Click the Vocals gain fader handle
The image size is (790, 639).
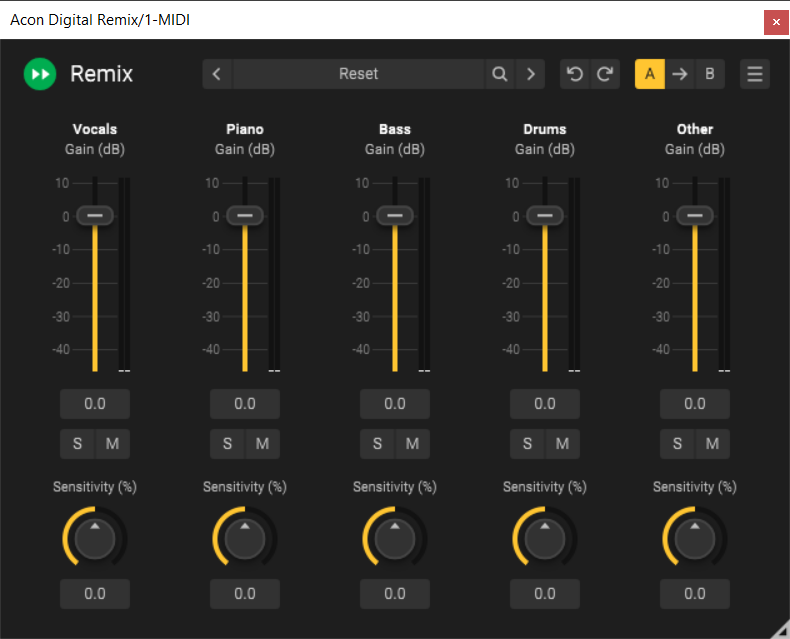coord(95,215)
